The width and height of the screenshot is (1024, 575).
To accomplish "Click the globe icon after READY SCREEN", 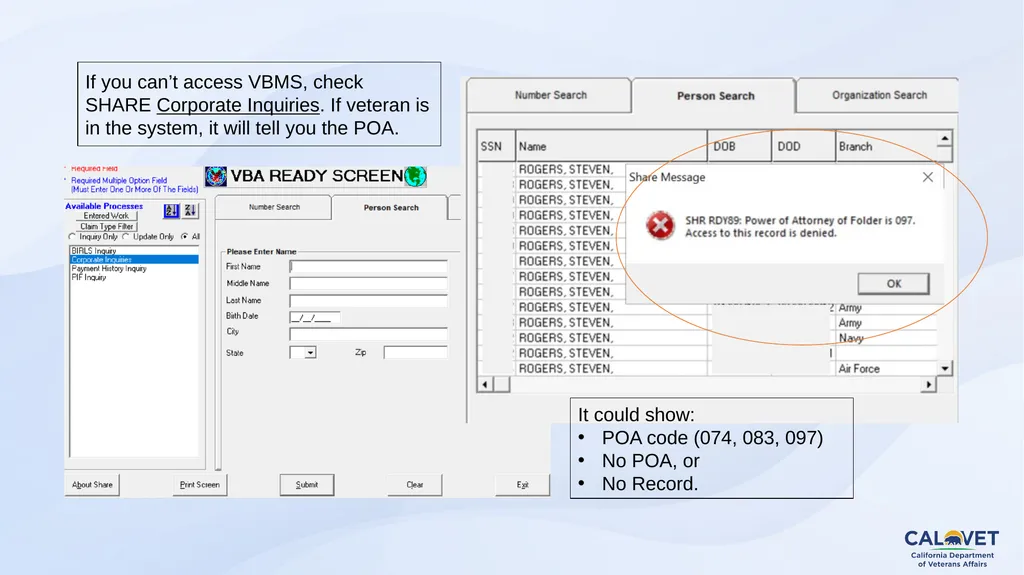I will point(415,176).
